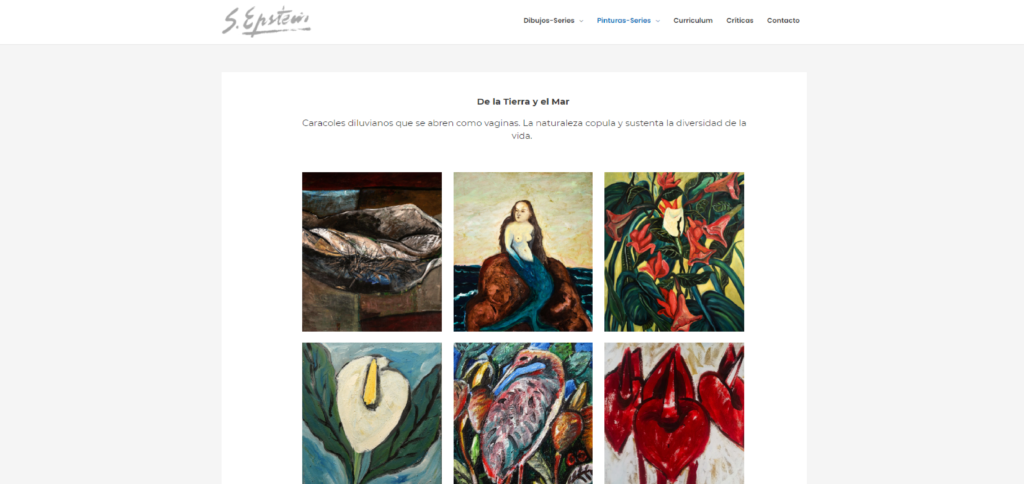
Task: View the mermaid on rock painting
Action: [523, 251]
